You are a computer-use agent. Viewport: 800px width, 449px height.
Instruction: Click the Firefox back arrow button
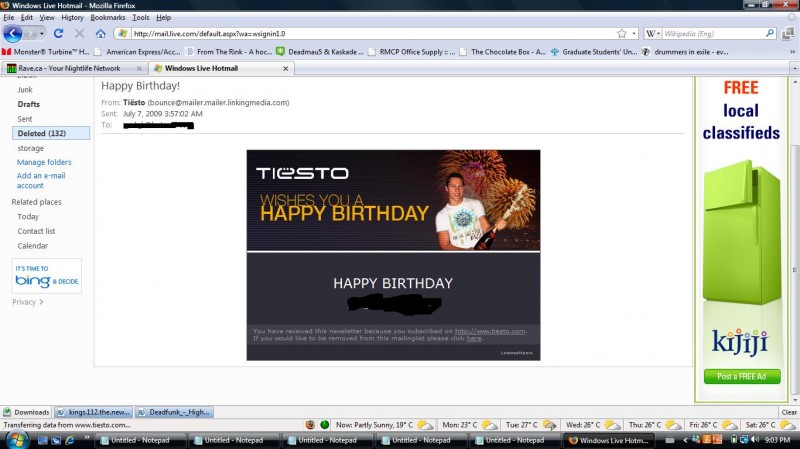[12, 34]
